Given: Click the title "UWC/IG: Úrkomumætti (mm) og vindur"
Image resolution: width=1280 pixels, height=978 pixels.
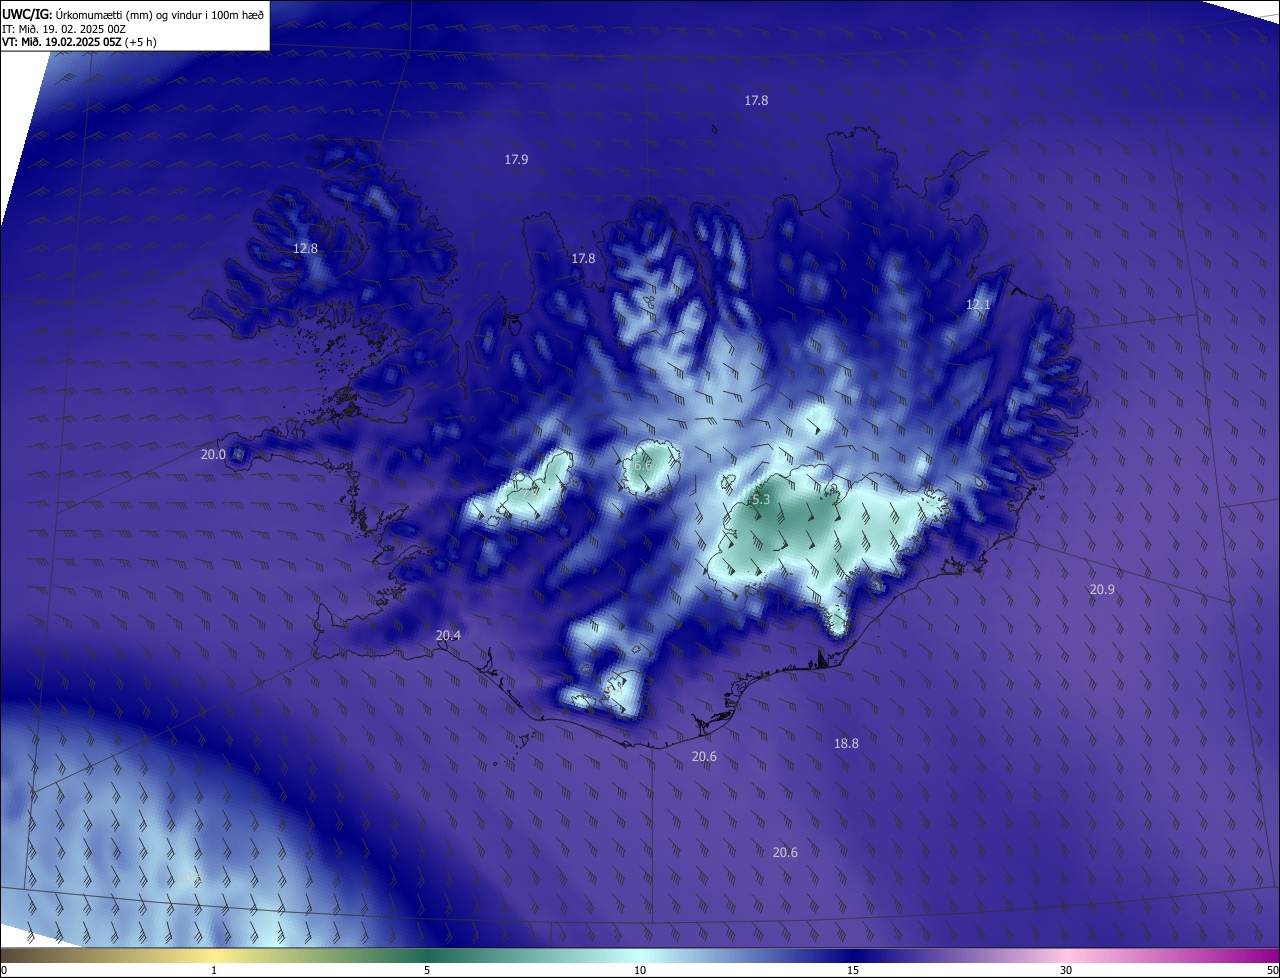Looking at the screenshot, I should pyautogui.click(x=133, y=14).
